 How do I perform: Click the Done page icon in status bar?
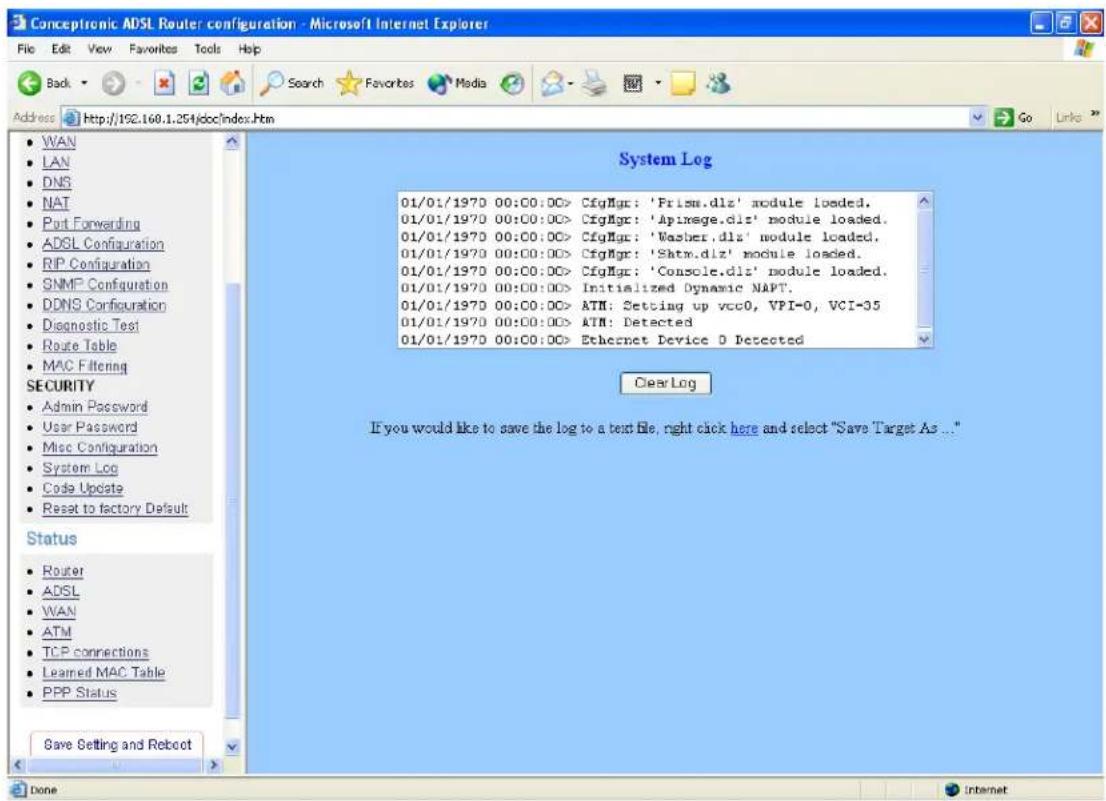pos(18,790)
